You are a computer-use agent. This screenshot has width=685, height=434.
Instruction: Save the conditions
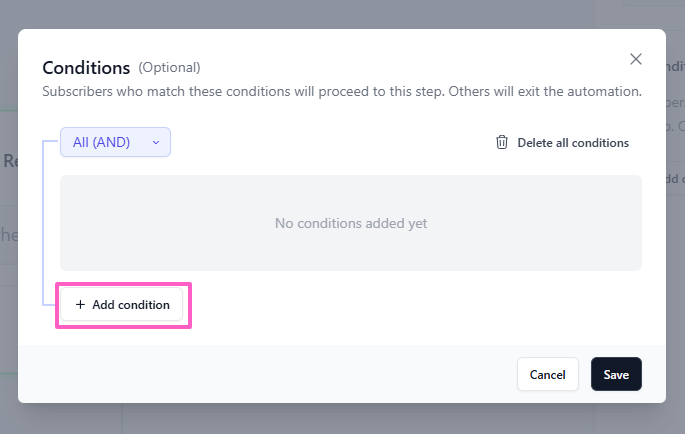click(x=616, y=374)
